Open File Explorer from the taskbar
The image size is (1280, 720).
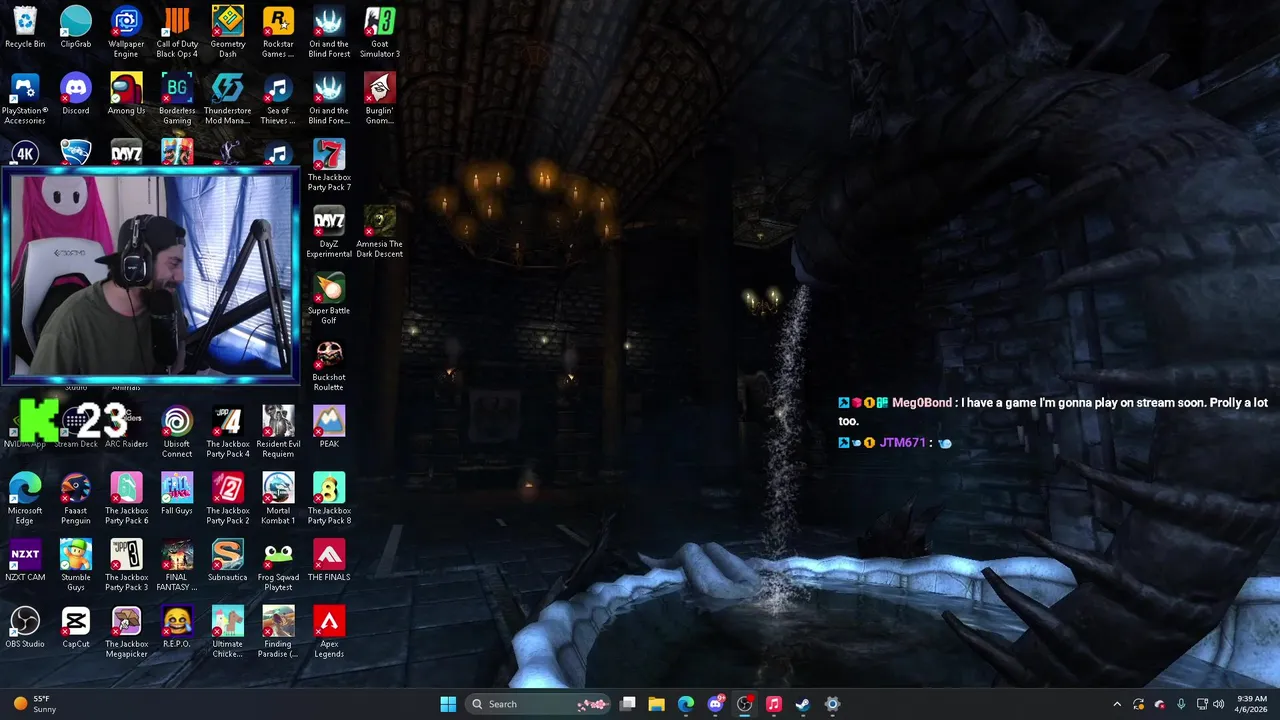click(x=657, y=704)
